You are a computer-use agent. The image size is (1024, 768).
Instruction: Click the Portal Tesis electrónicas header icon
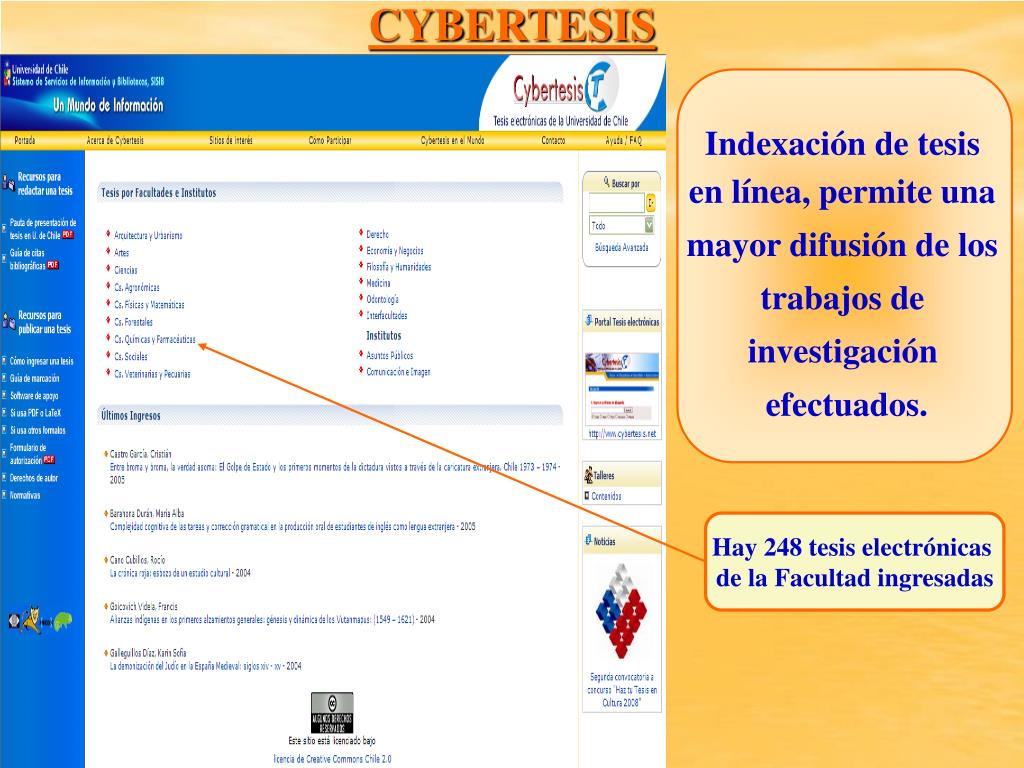588,321
